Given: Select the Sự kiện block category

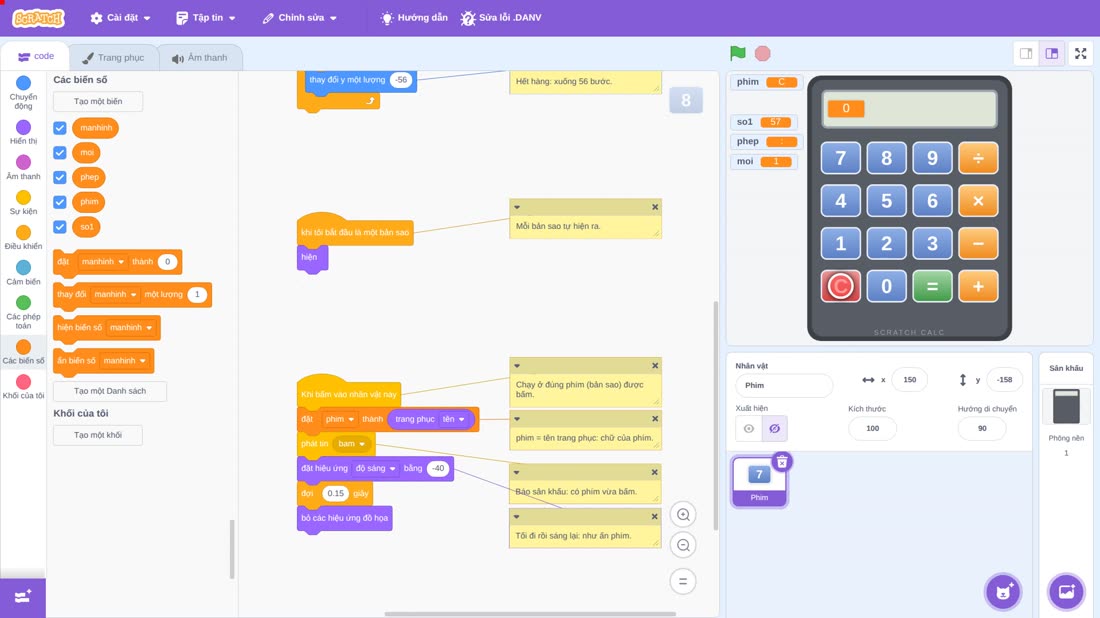Looking at the screenshot, I should point(23,203).
